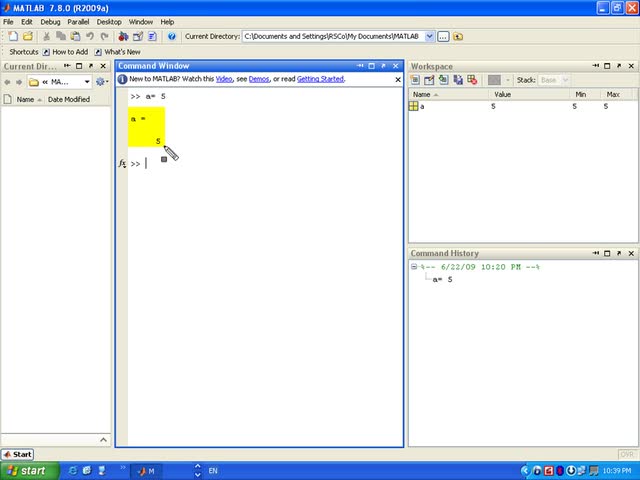Copy using the toolbar copy icon
Image resolution: width=640 pixels, height=480 pixels.
point(61,36)
